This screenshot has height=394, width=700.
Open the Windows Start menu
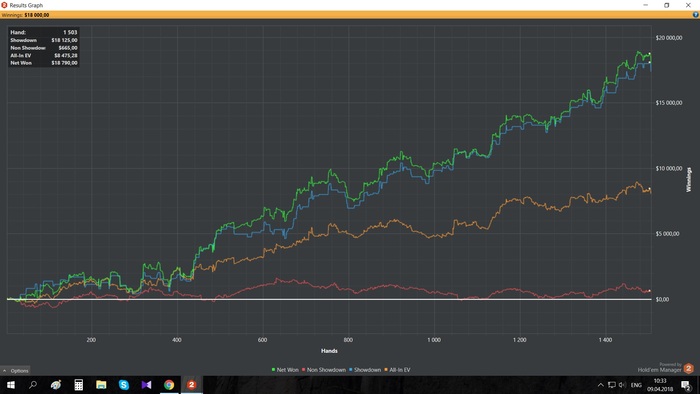[11, 385]
